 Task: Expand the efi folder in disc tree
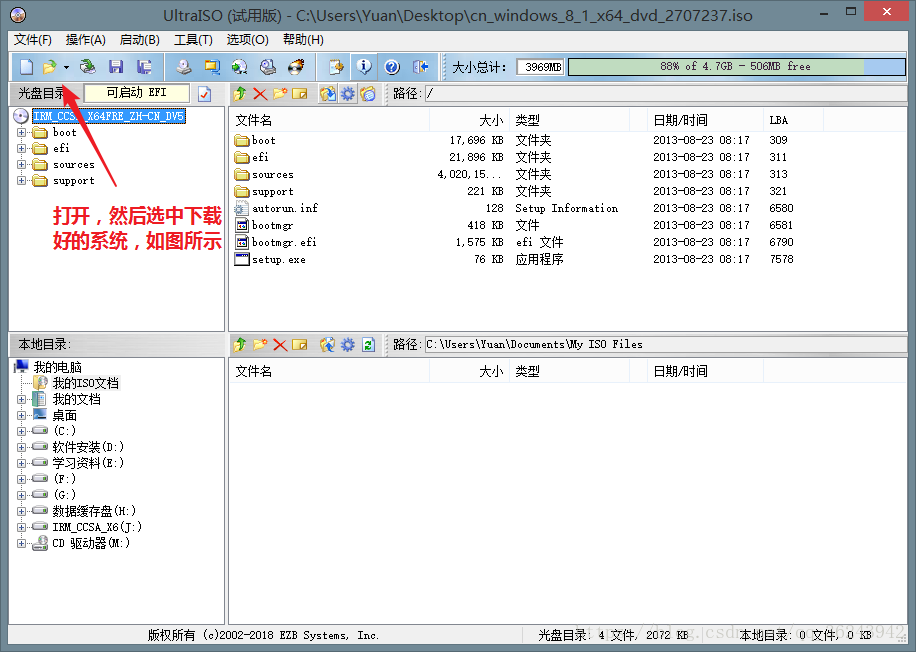(22, 148)
